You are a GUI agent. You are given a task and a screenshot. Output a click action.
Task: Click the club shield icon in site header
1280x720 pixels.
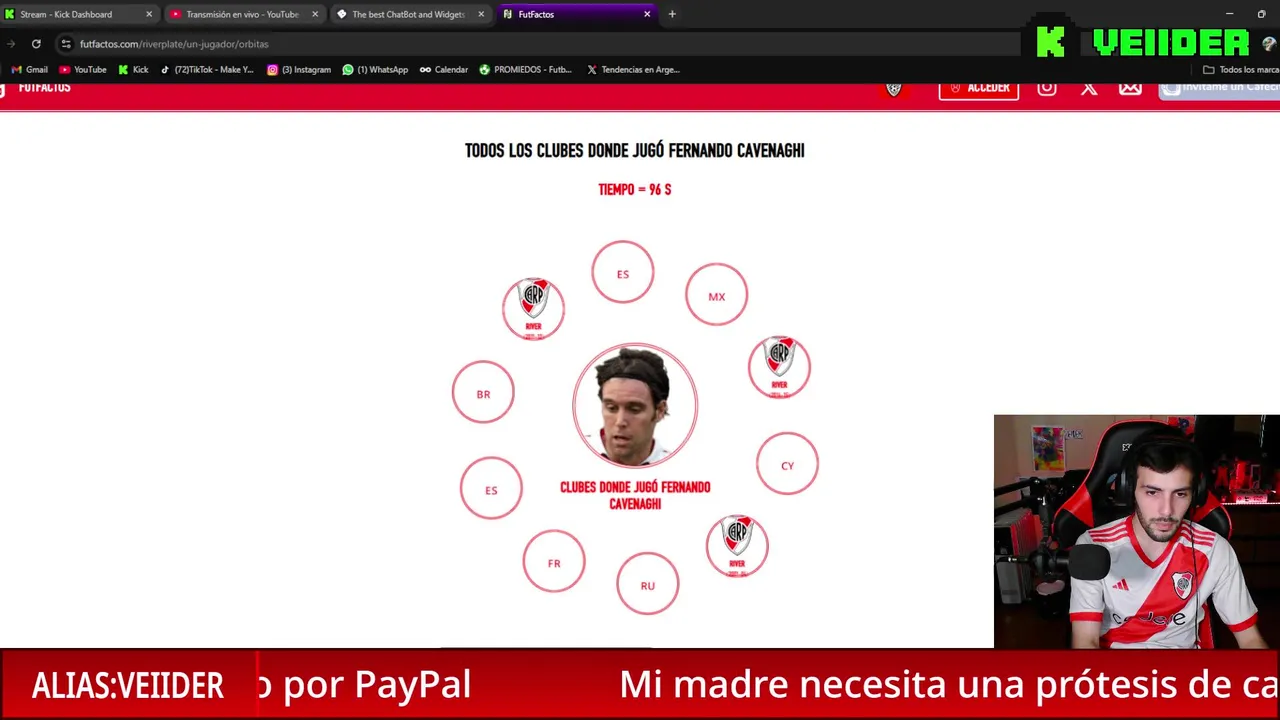(x=894, y=88)
